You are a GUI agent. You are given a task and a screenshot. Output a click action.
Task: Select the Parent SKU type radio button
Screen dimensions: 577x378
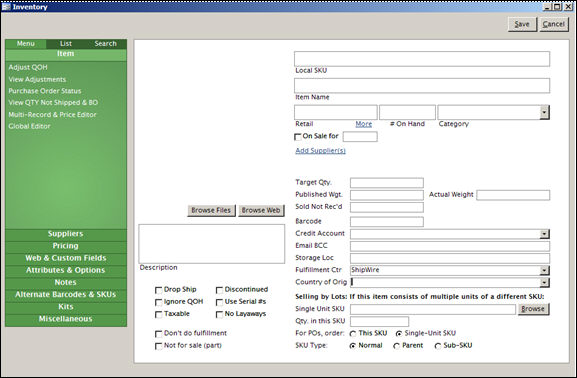[x=397, y=346]
